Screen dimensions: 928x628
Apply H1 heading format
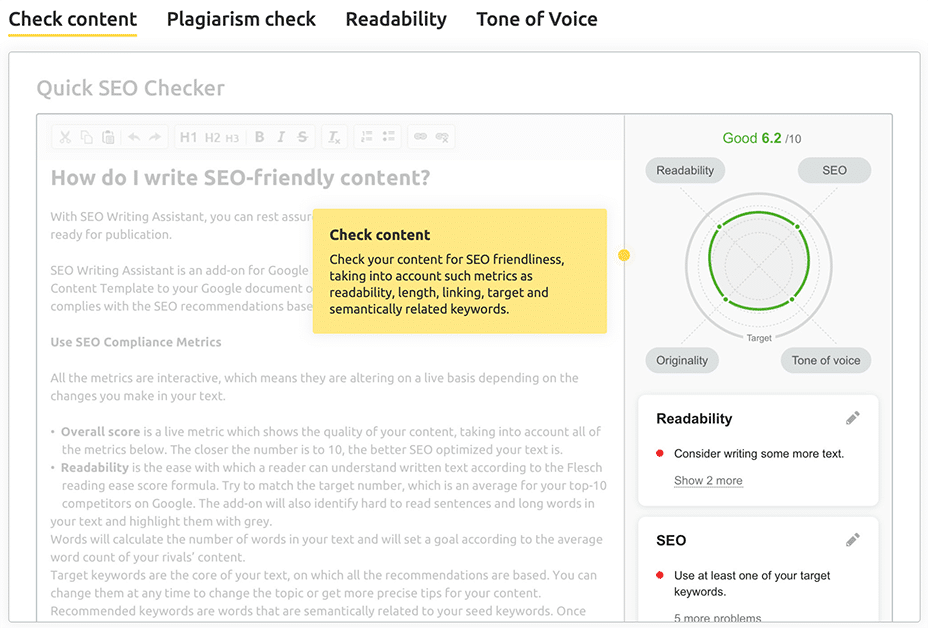188,137
